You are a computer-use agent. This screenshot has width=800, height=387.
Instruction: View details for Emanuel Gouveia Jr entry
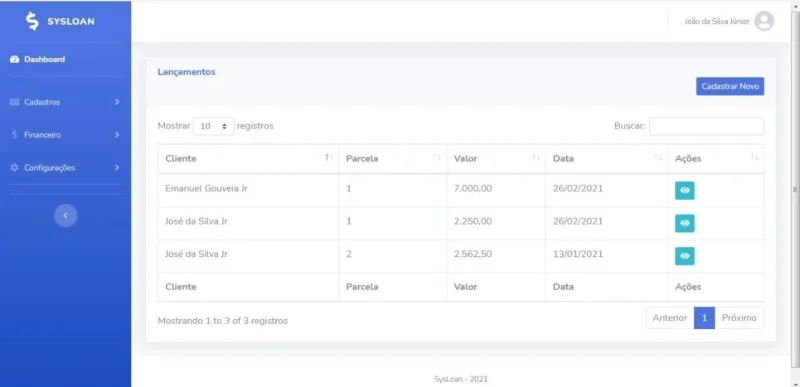685,191
